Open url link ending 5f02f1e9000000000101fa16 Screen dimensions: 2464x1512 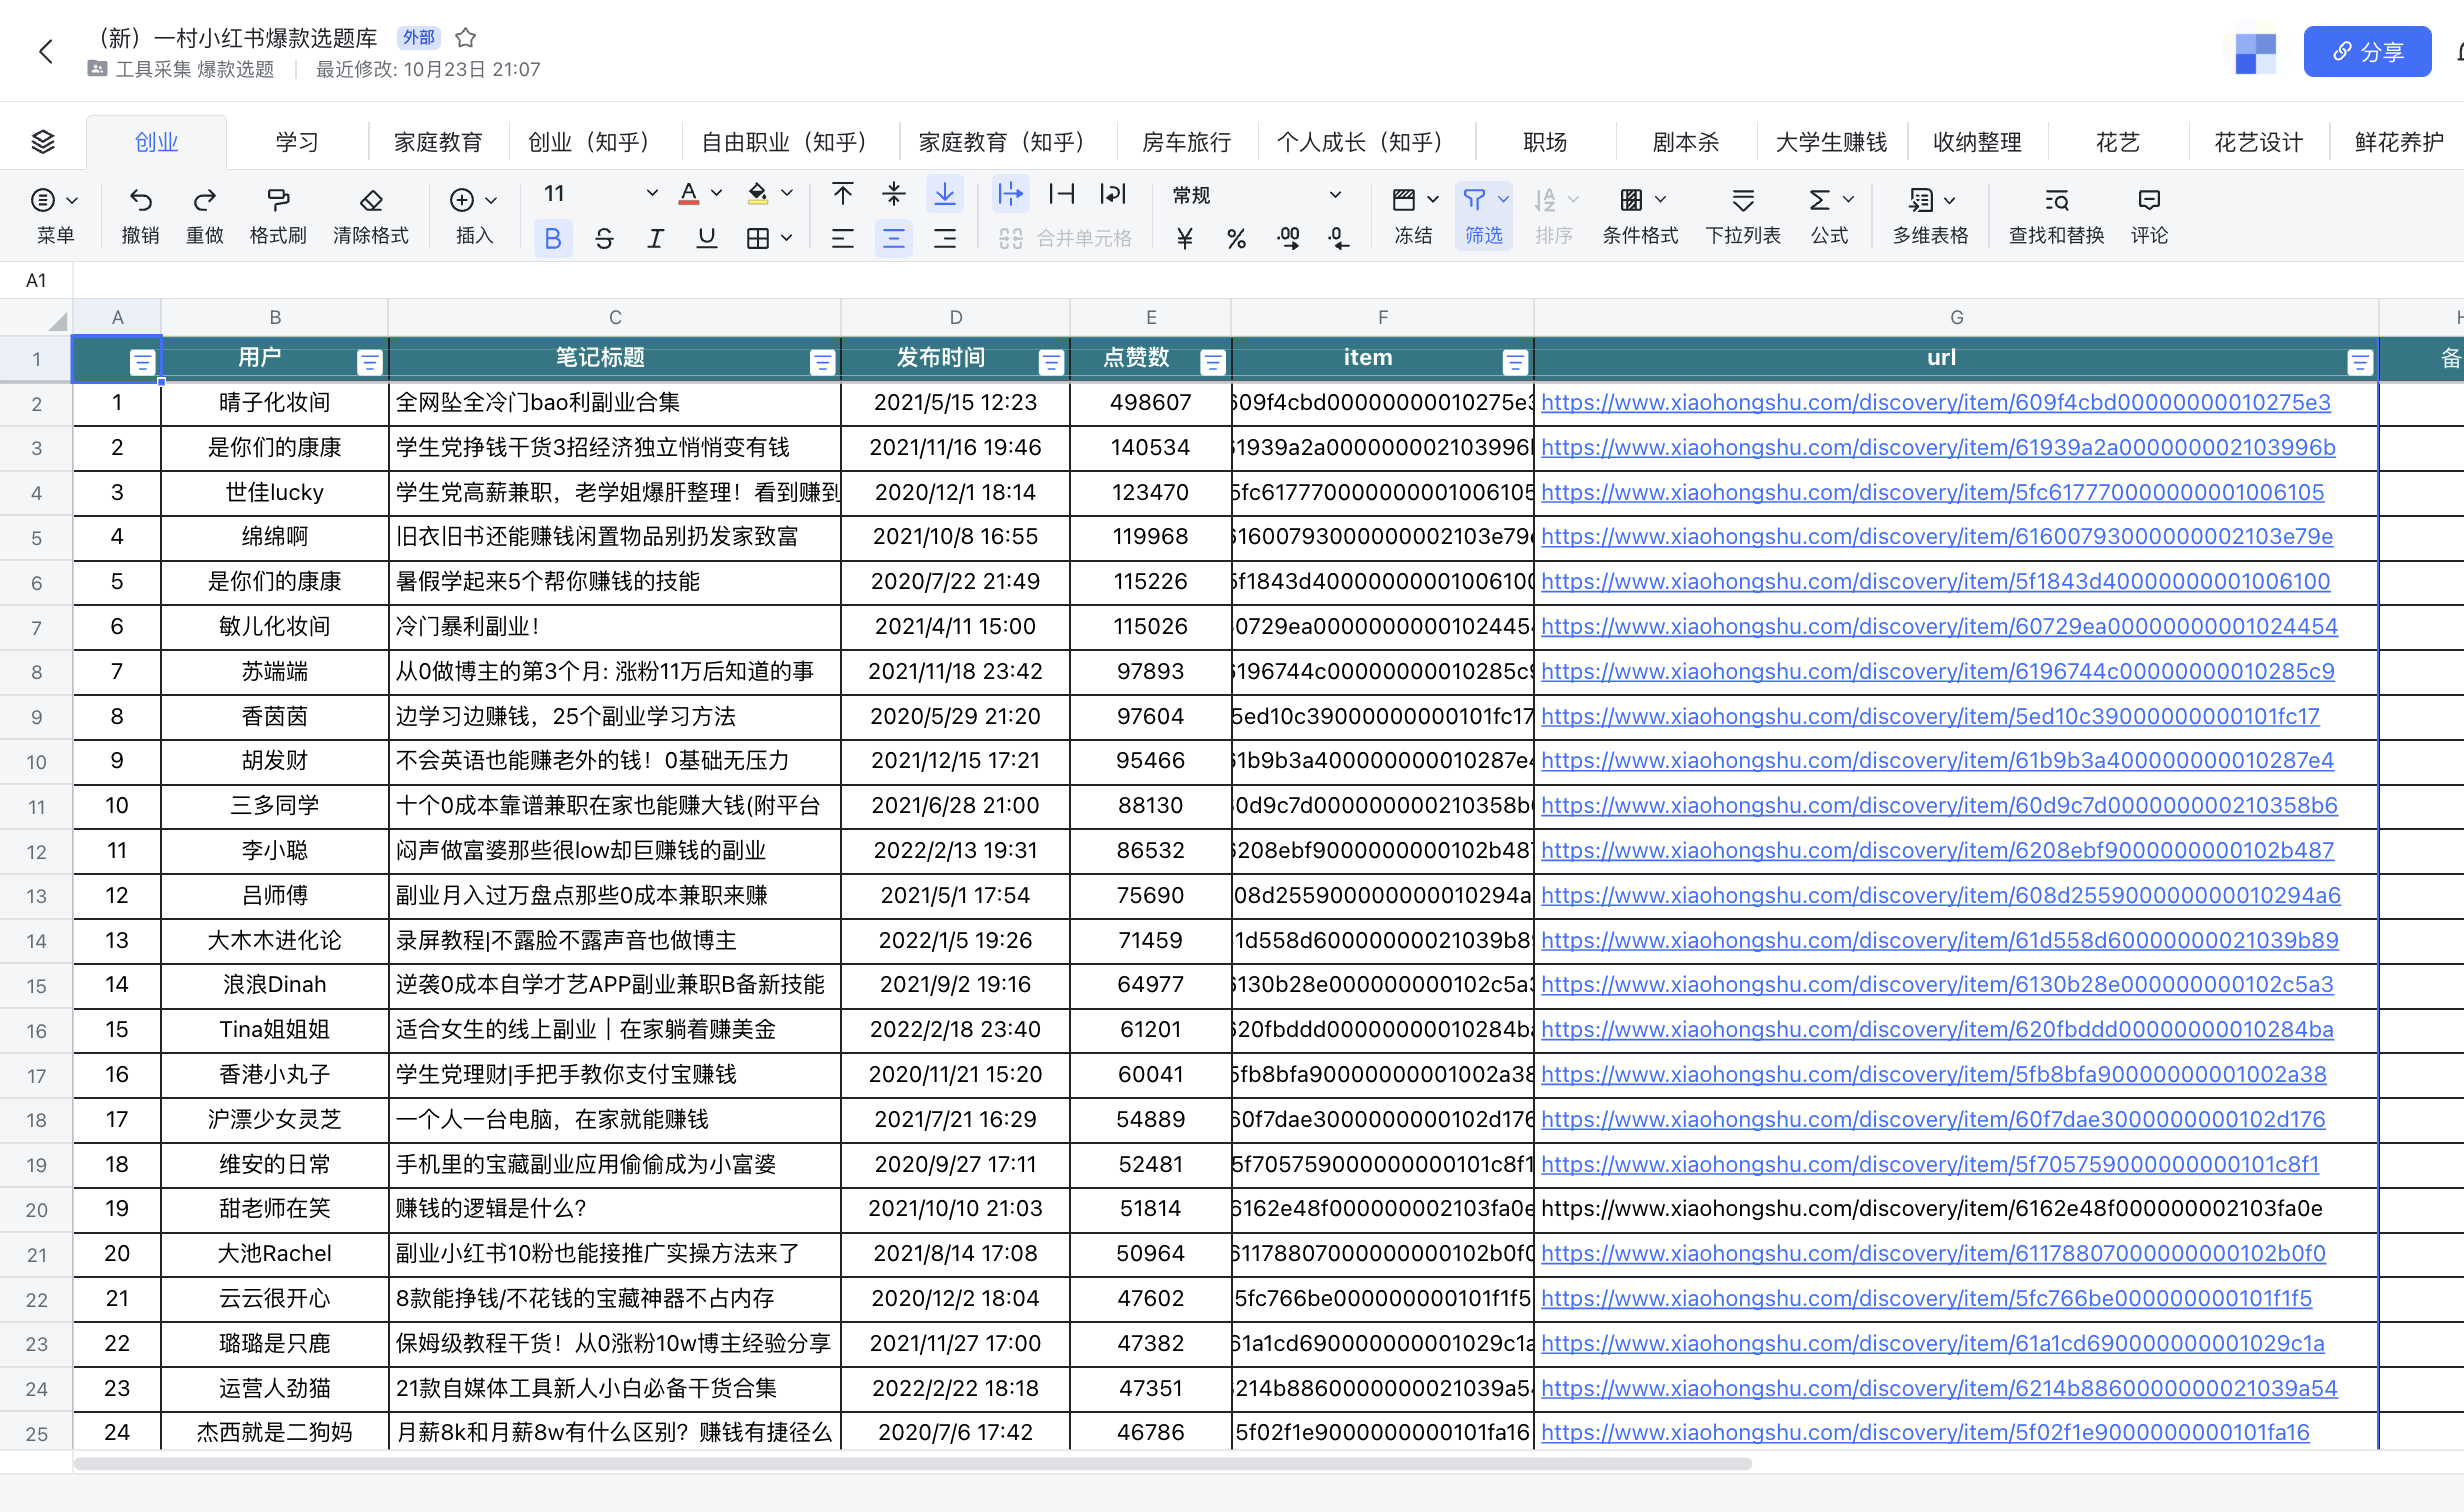point(1925,1432)
